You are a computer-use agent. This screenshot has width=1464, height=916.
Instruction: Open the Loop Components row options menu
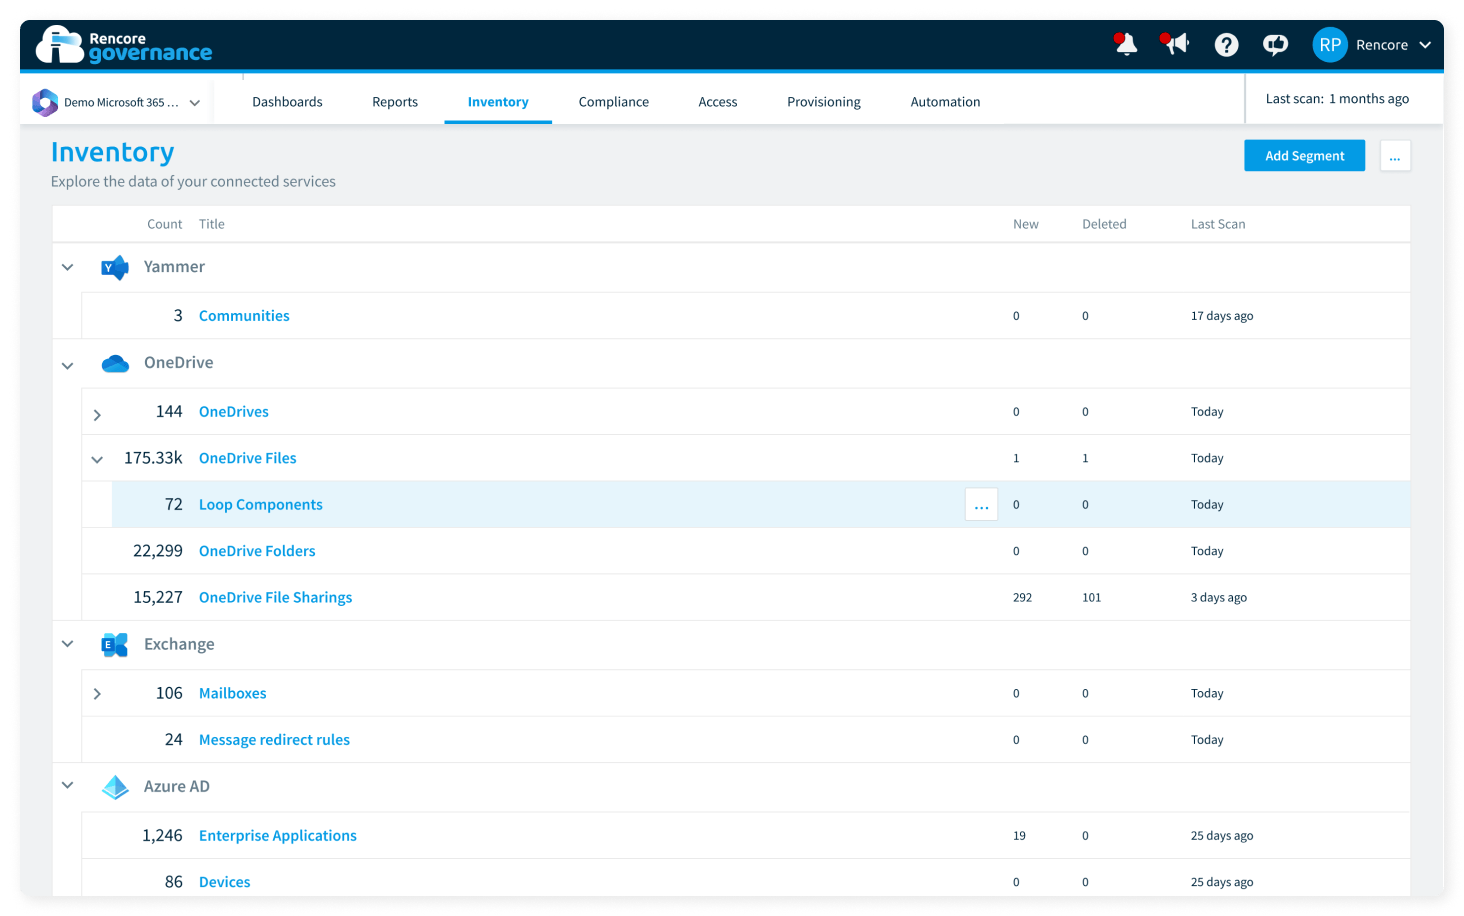(981, 505)
